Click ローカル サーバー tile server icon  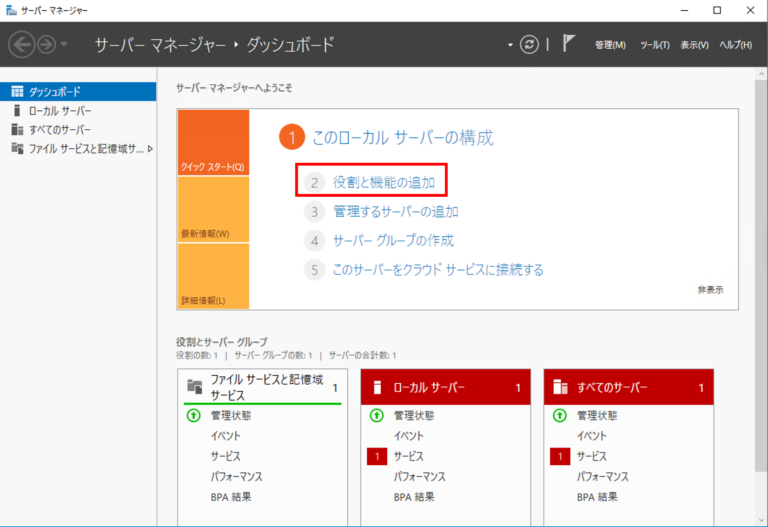tap(377, 387)
